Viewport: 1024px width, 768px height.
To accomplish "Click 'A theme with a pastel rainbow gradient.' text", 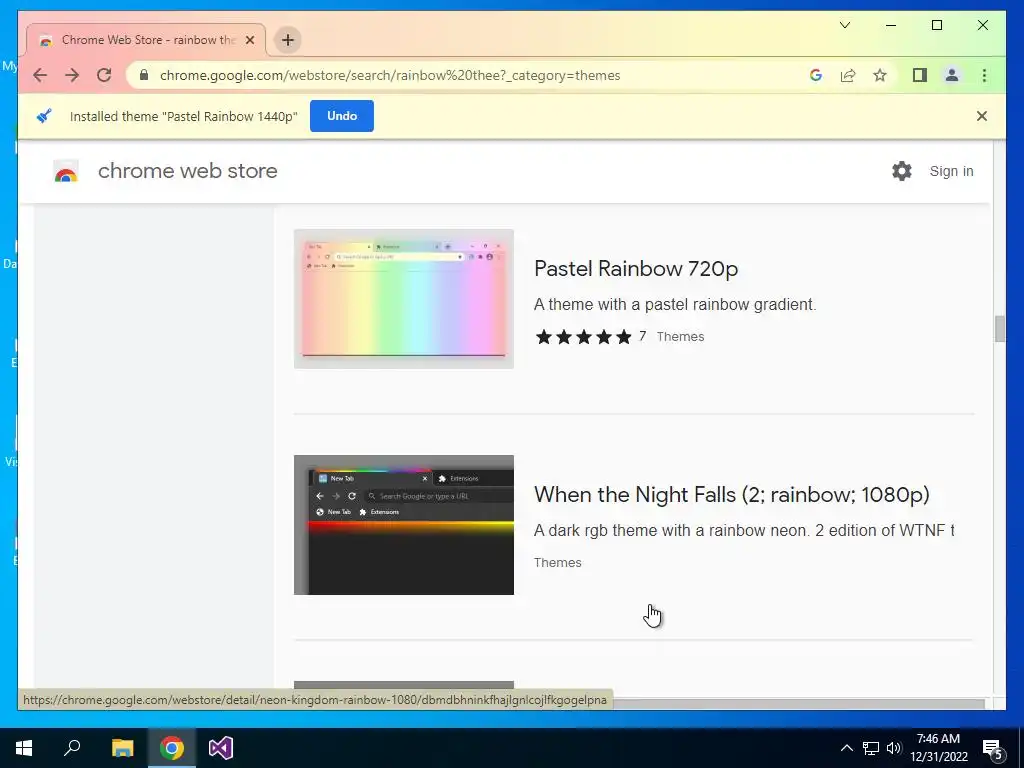I will 675,304.
